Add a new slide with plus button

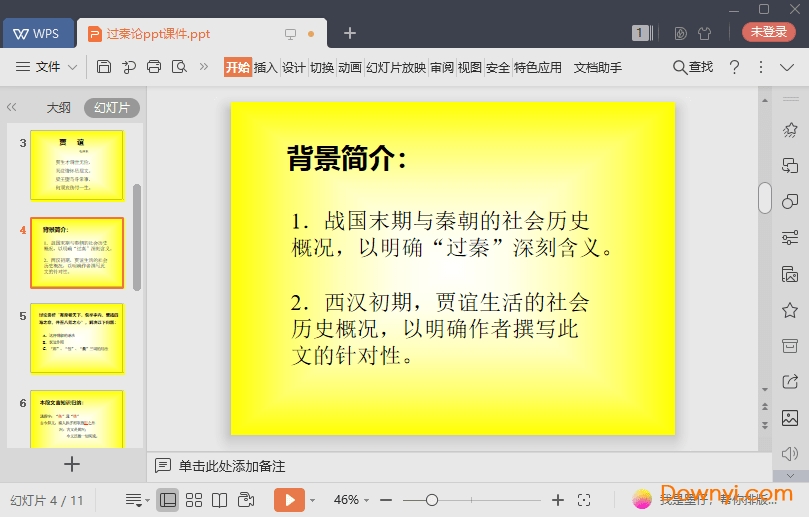tap(72, 464)
